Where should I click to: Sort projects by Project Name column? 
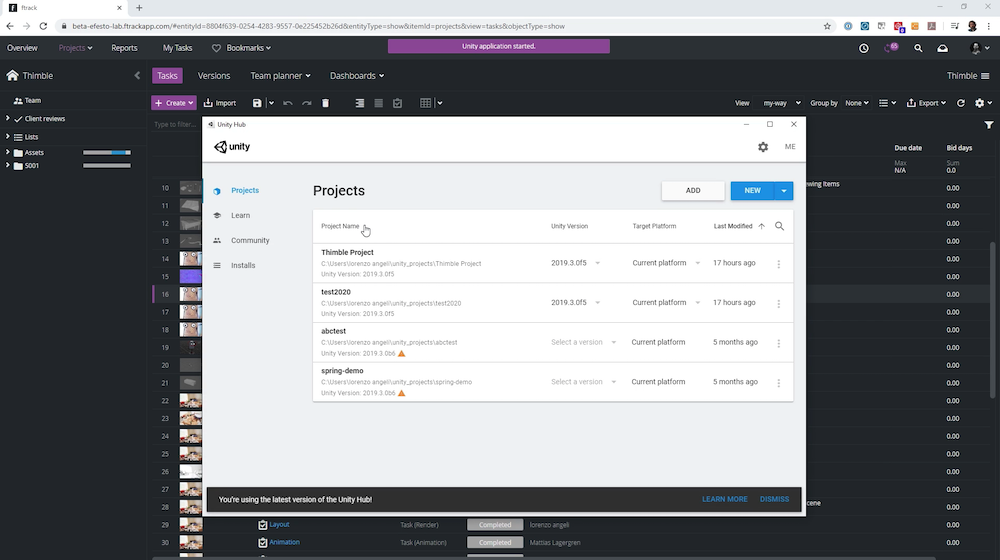340,226
